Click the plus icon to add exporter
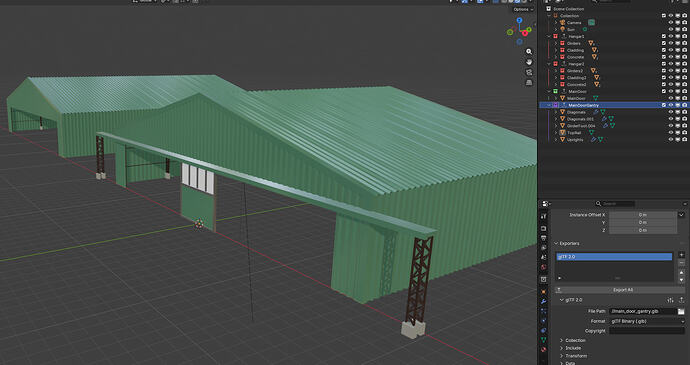690x365 pixels. 682,254
